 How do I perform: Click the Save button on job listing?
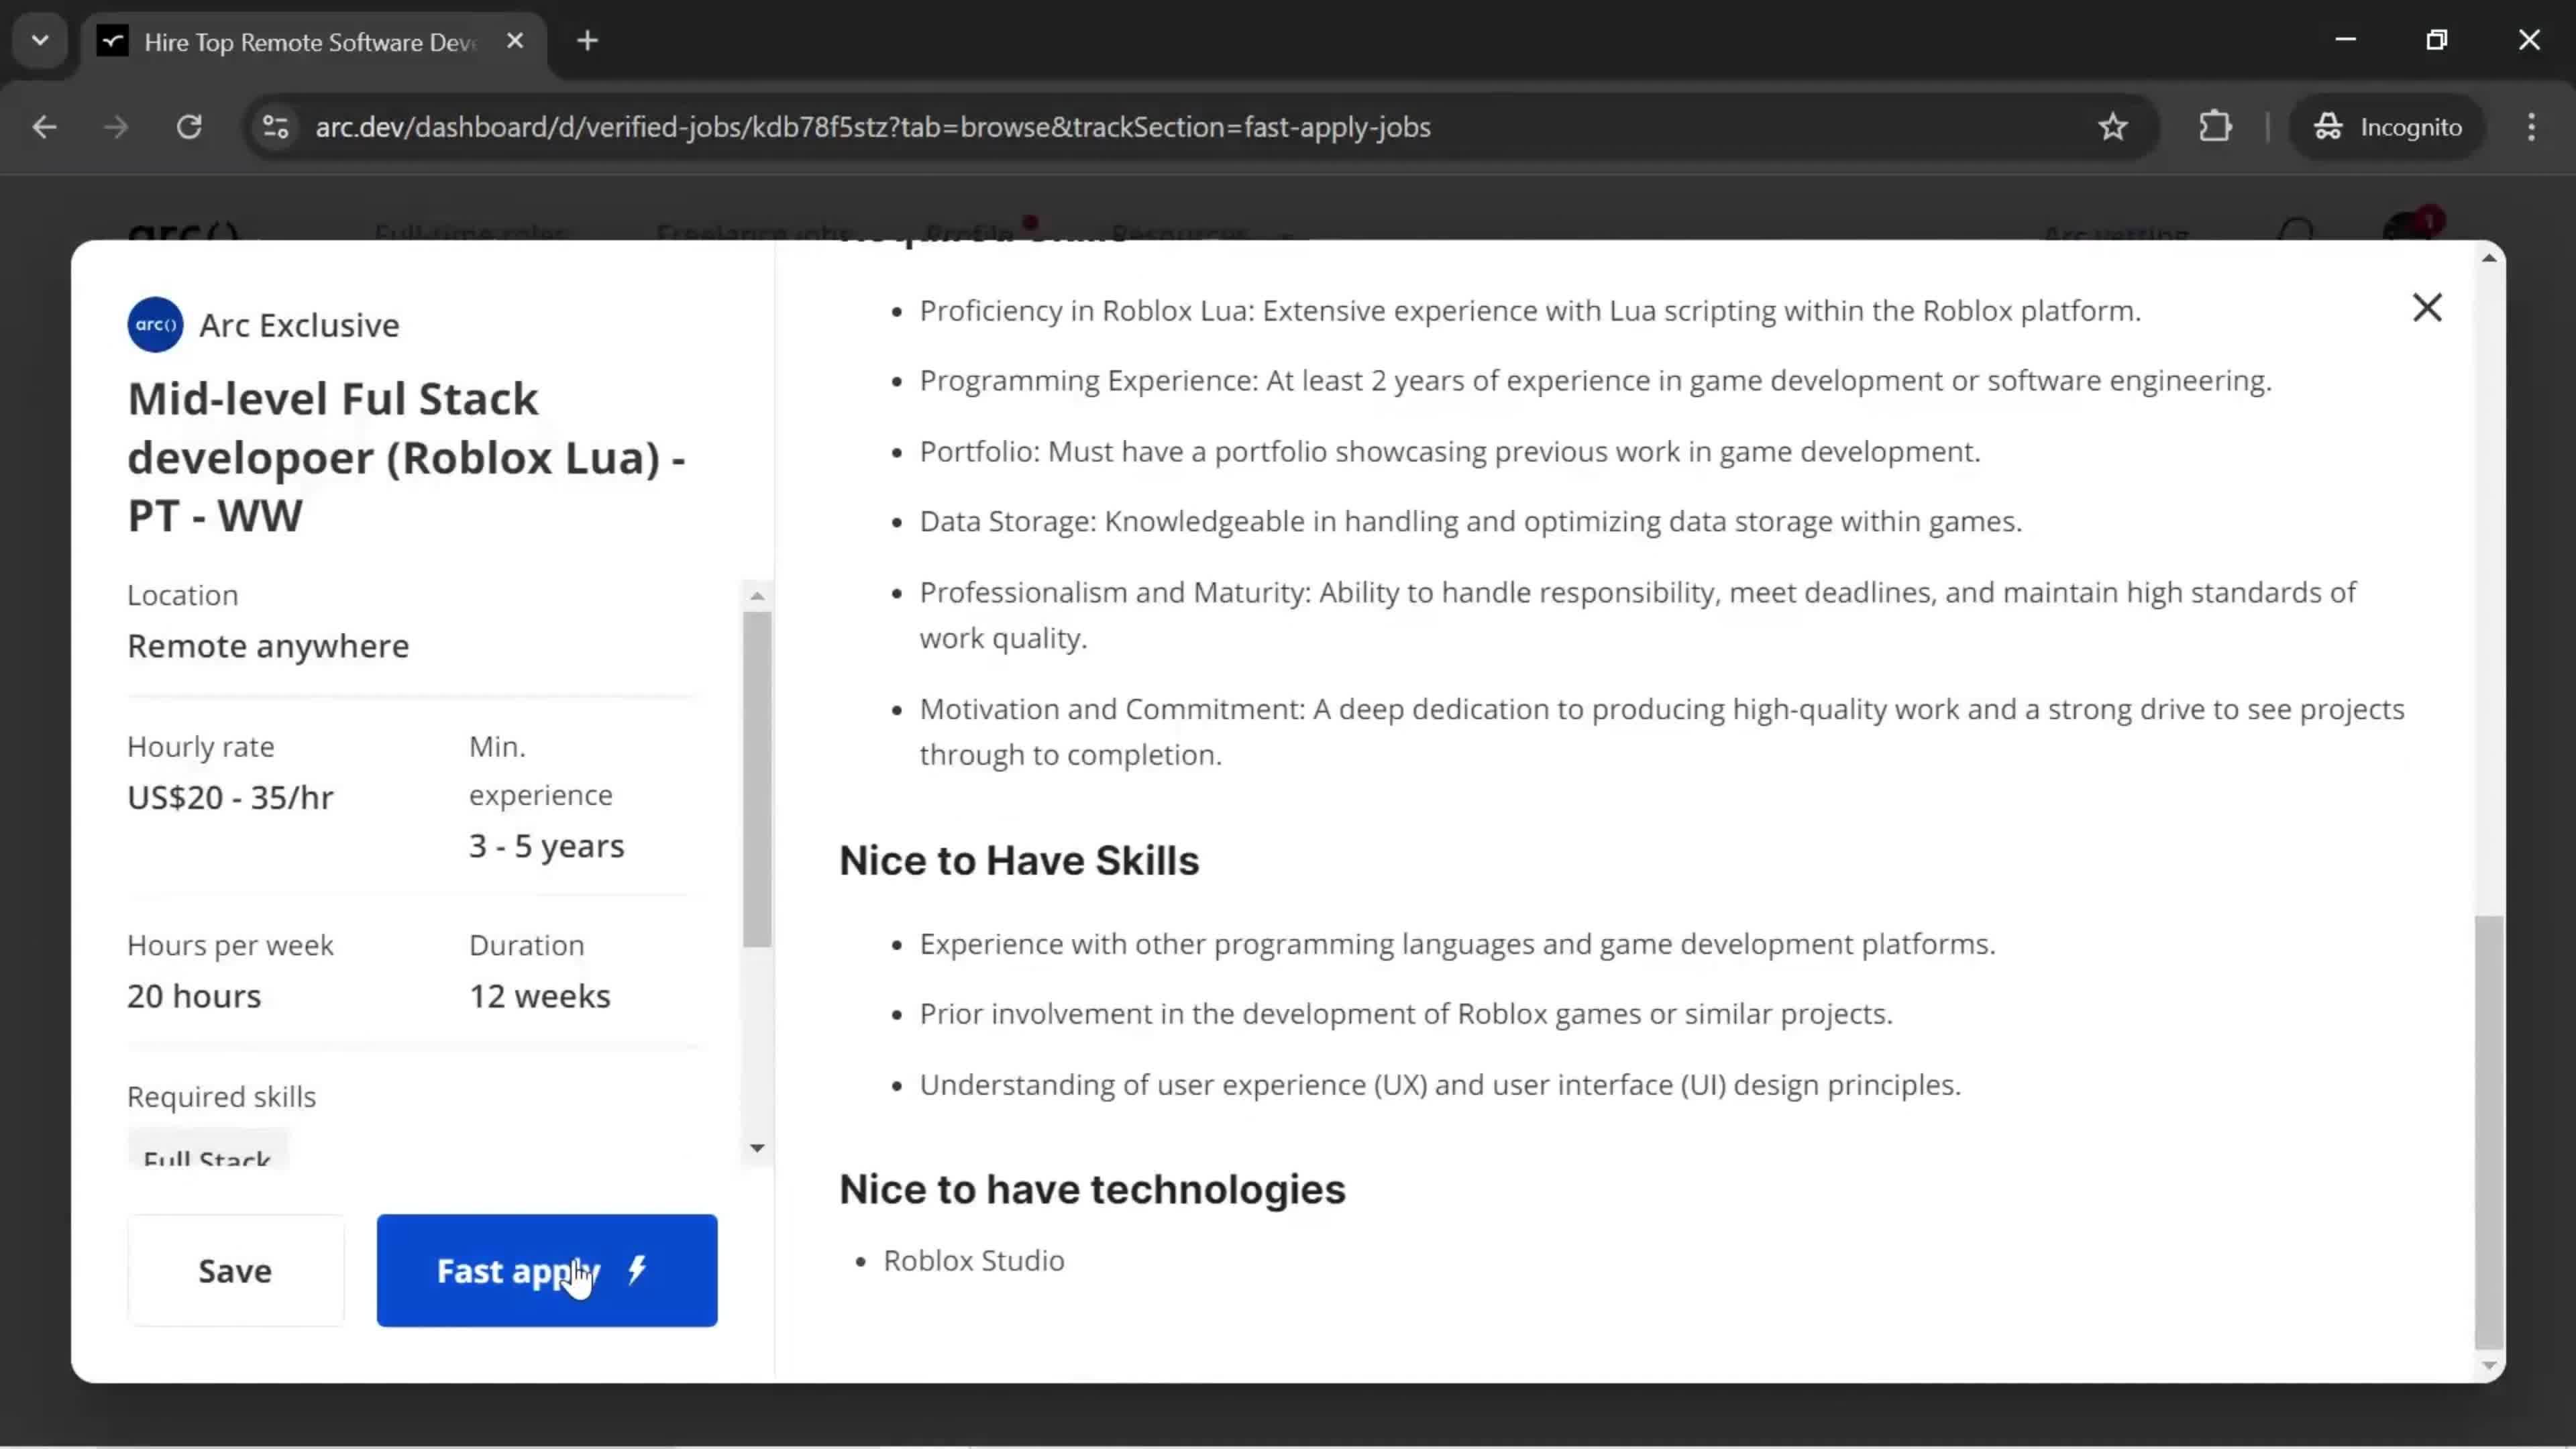pyautogui.click(x=235, y=1271)
